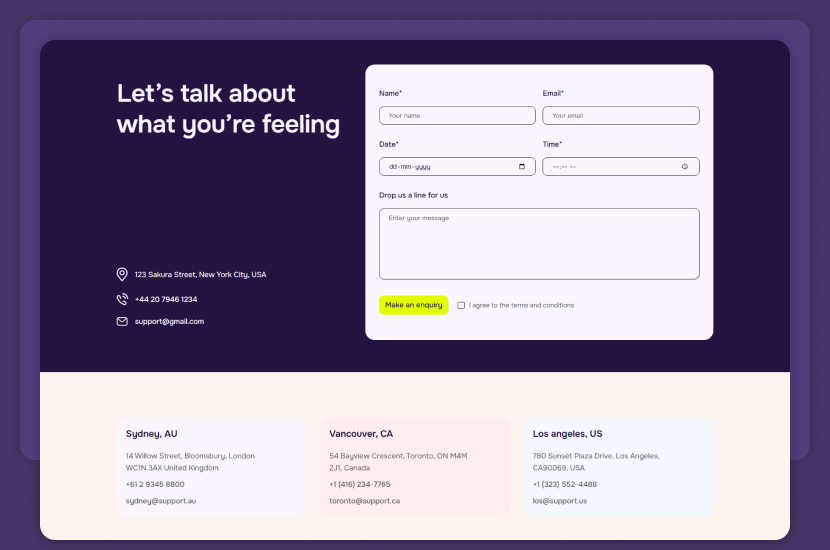The image size is (830, 550).
Task: Click the message text area
Action: point(539,244)
